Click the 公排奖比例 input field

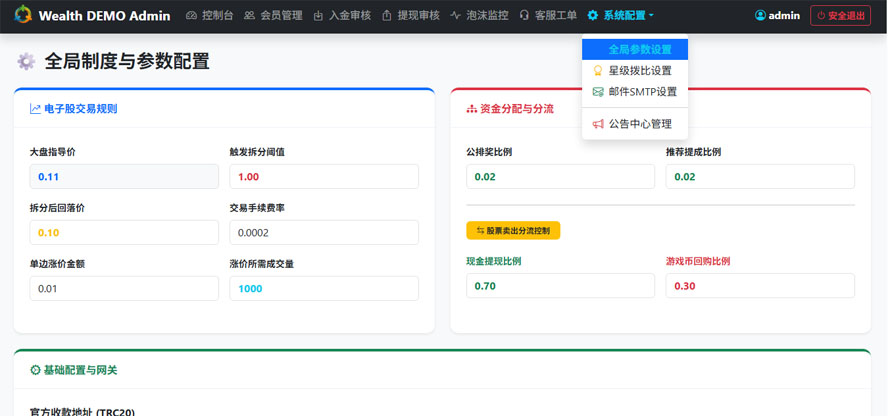coord(561,177)
